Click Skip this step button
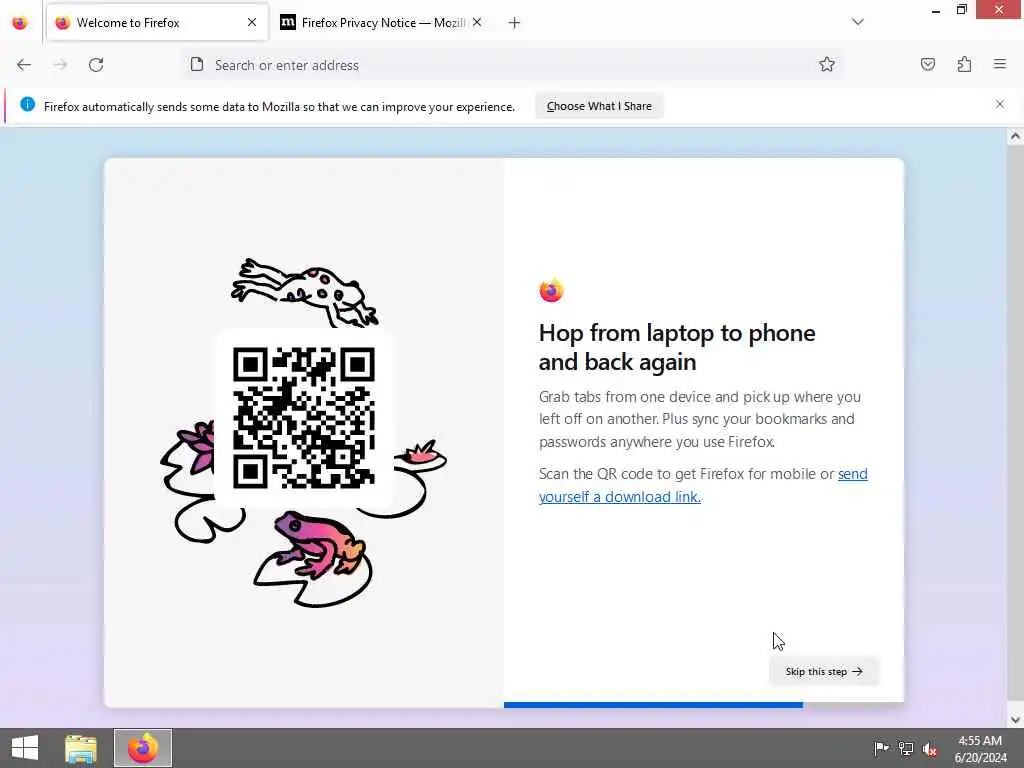The width and height of the screenshot is (1024, 768). click(824, 671)
